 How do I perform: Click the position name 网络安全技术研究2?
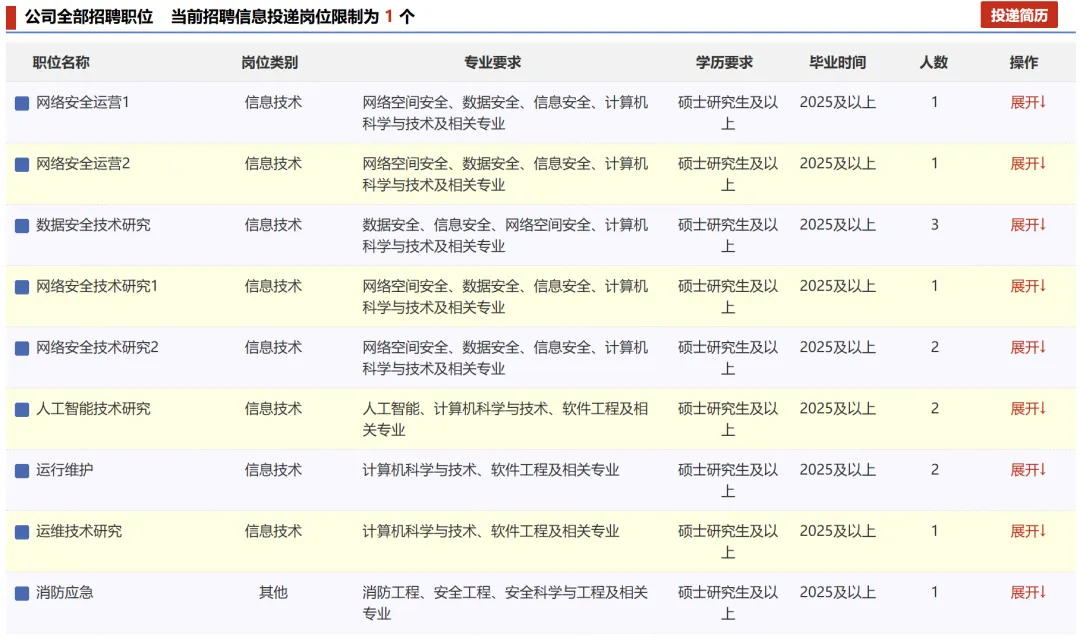(97, 347)
